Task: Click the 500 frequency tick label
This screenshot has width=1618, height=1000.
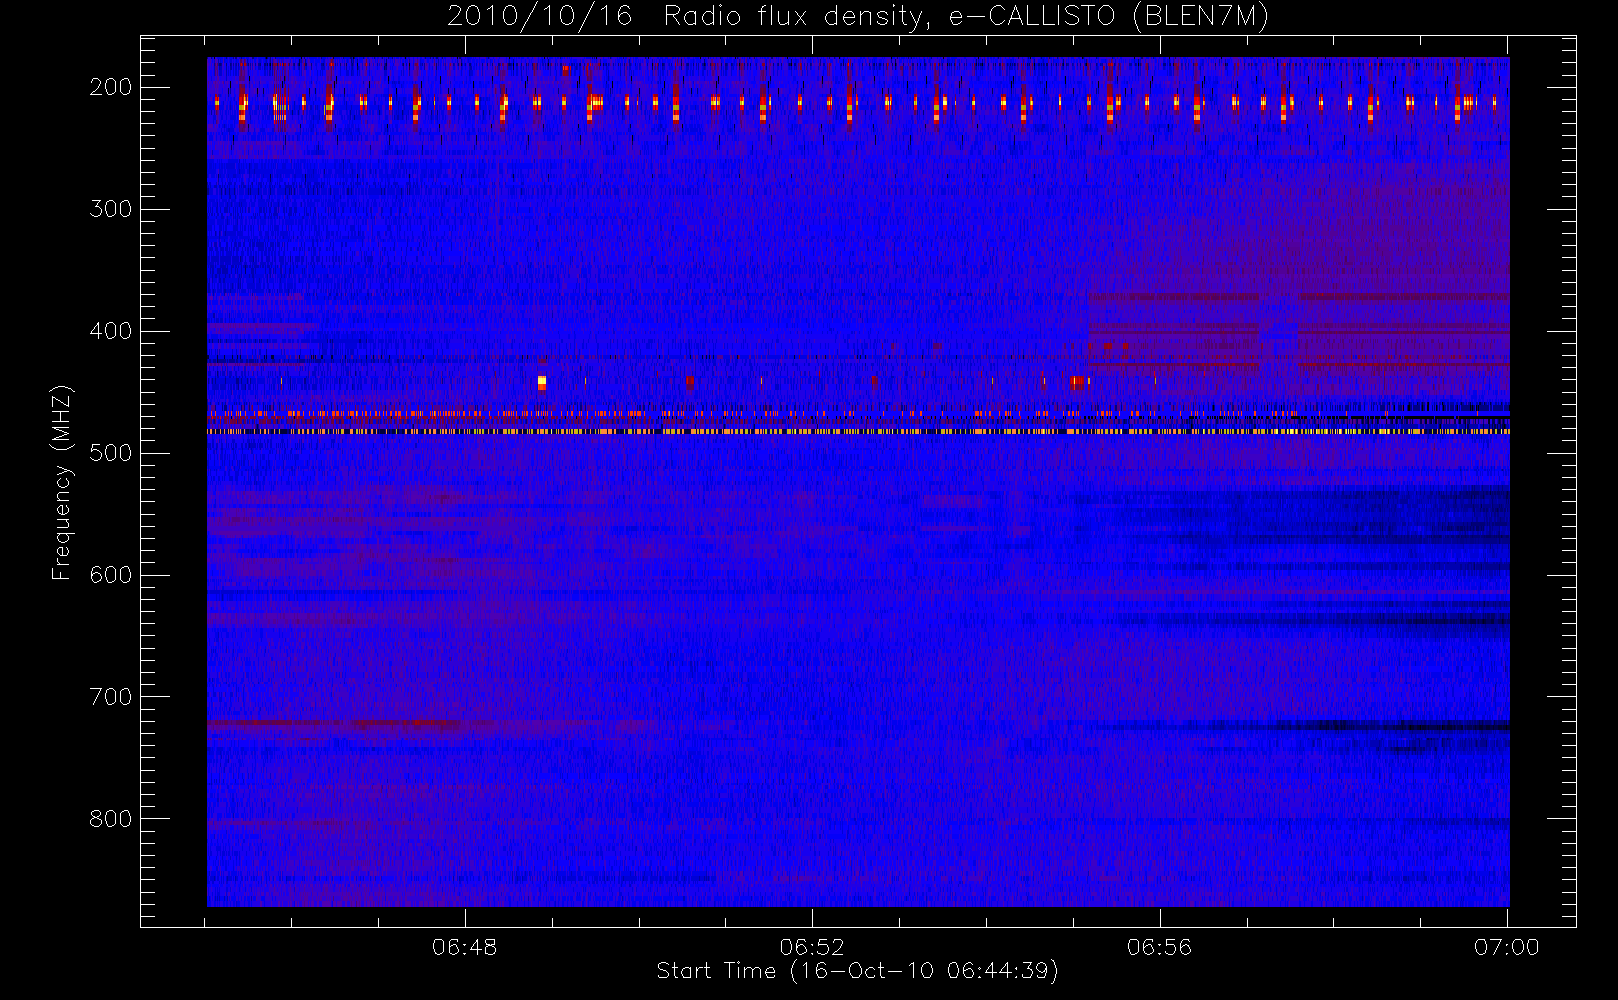Action: pos(110,453)
